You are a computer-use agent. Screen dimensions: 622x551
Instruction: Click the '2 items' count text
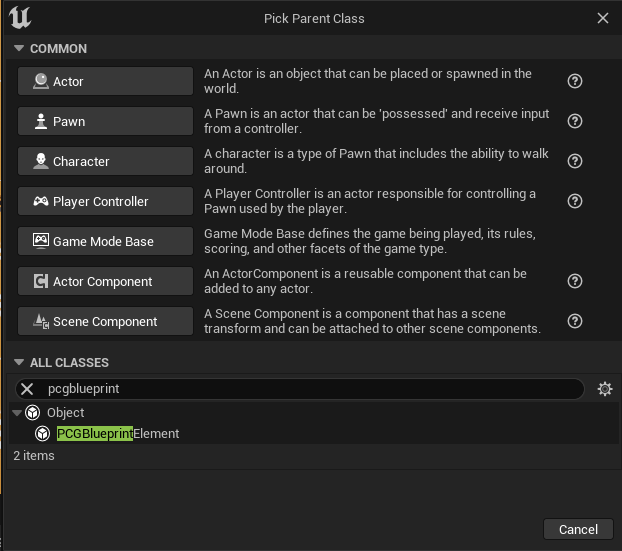tap(34, 455)
